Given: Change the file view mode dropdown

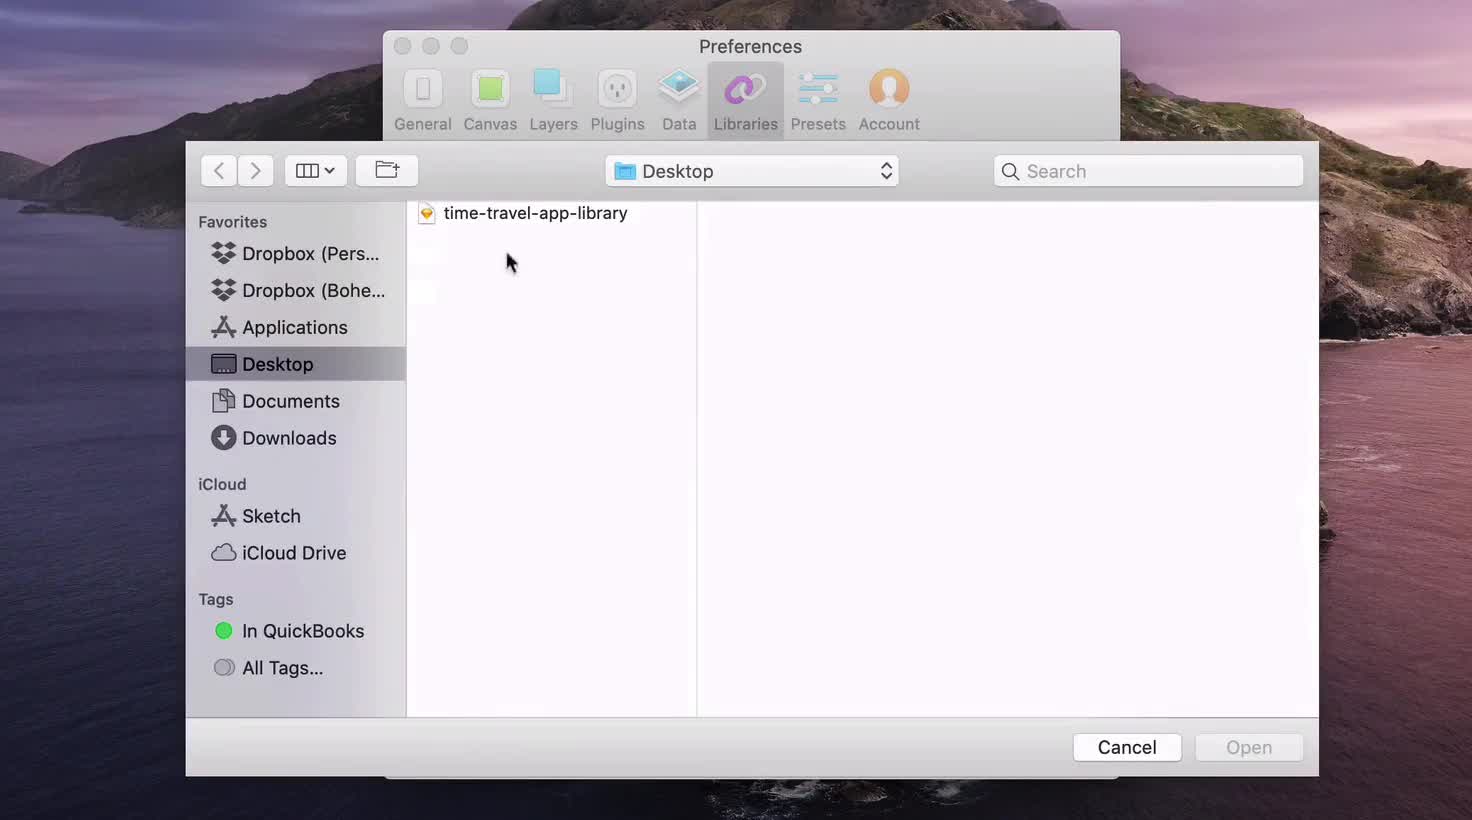Looking at the screenshot, I should point(316,171).
